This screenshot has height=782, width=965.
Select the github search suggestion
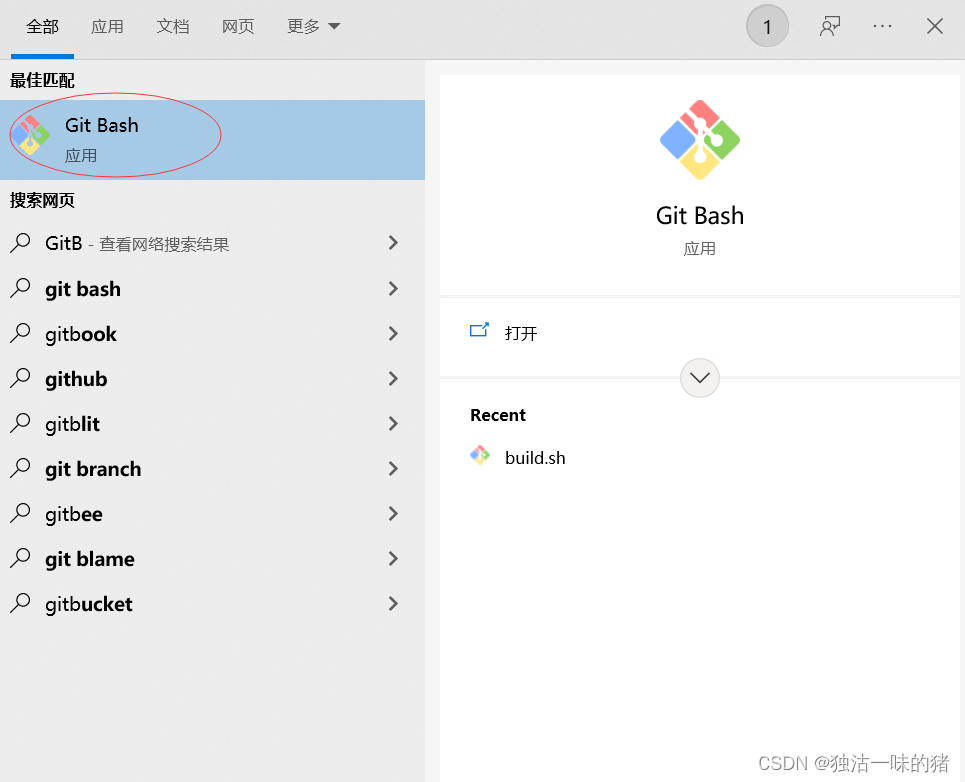pos(212,378)
